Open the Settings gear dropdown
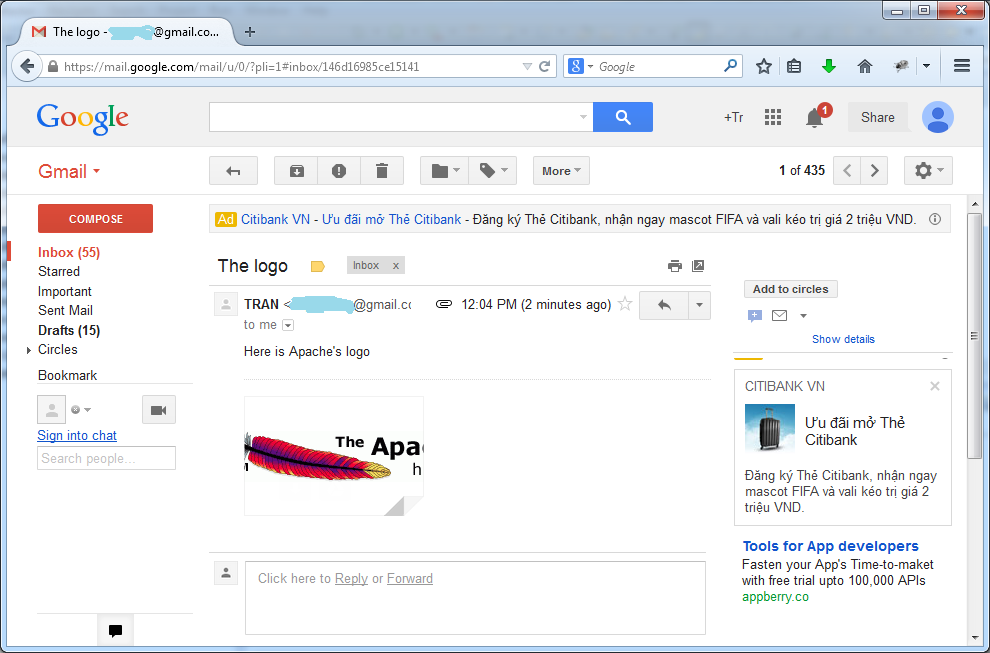Viewport: 990px width, 653px height. point(928,171)
